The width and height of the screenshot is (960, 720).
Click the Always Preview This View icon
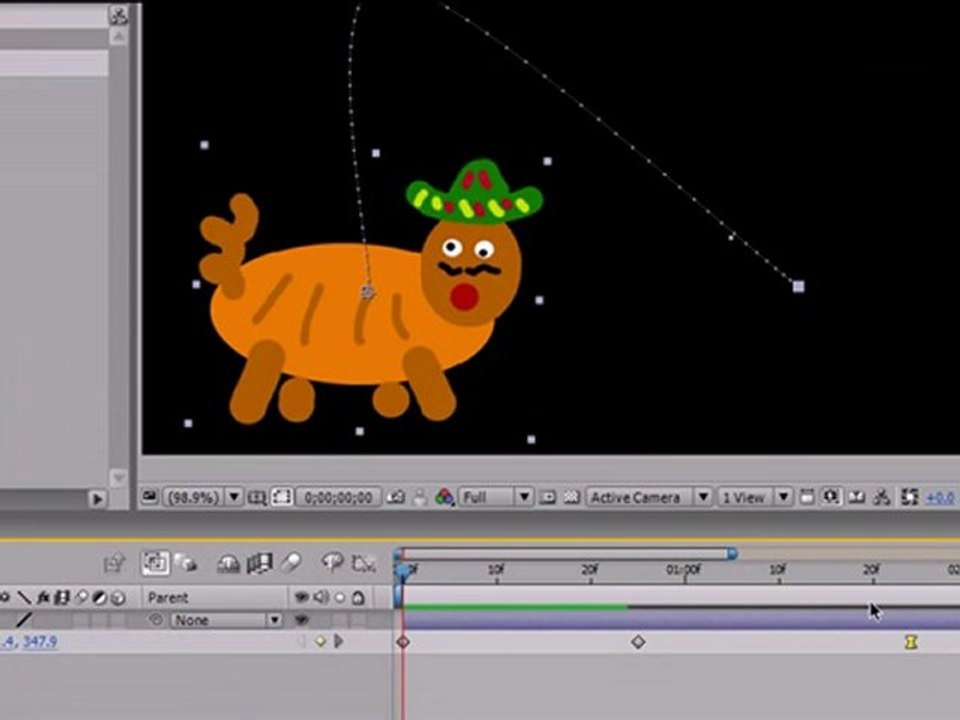coord(149,497)
